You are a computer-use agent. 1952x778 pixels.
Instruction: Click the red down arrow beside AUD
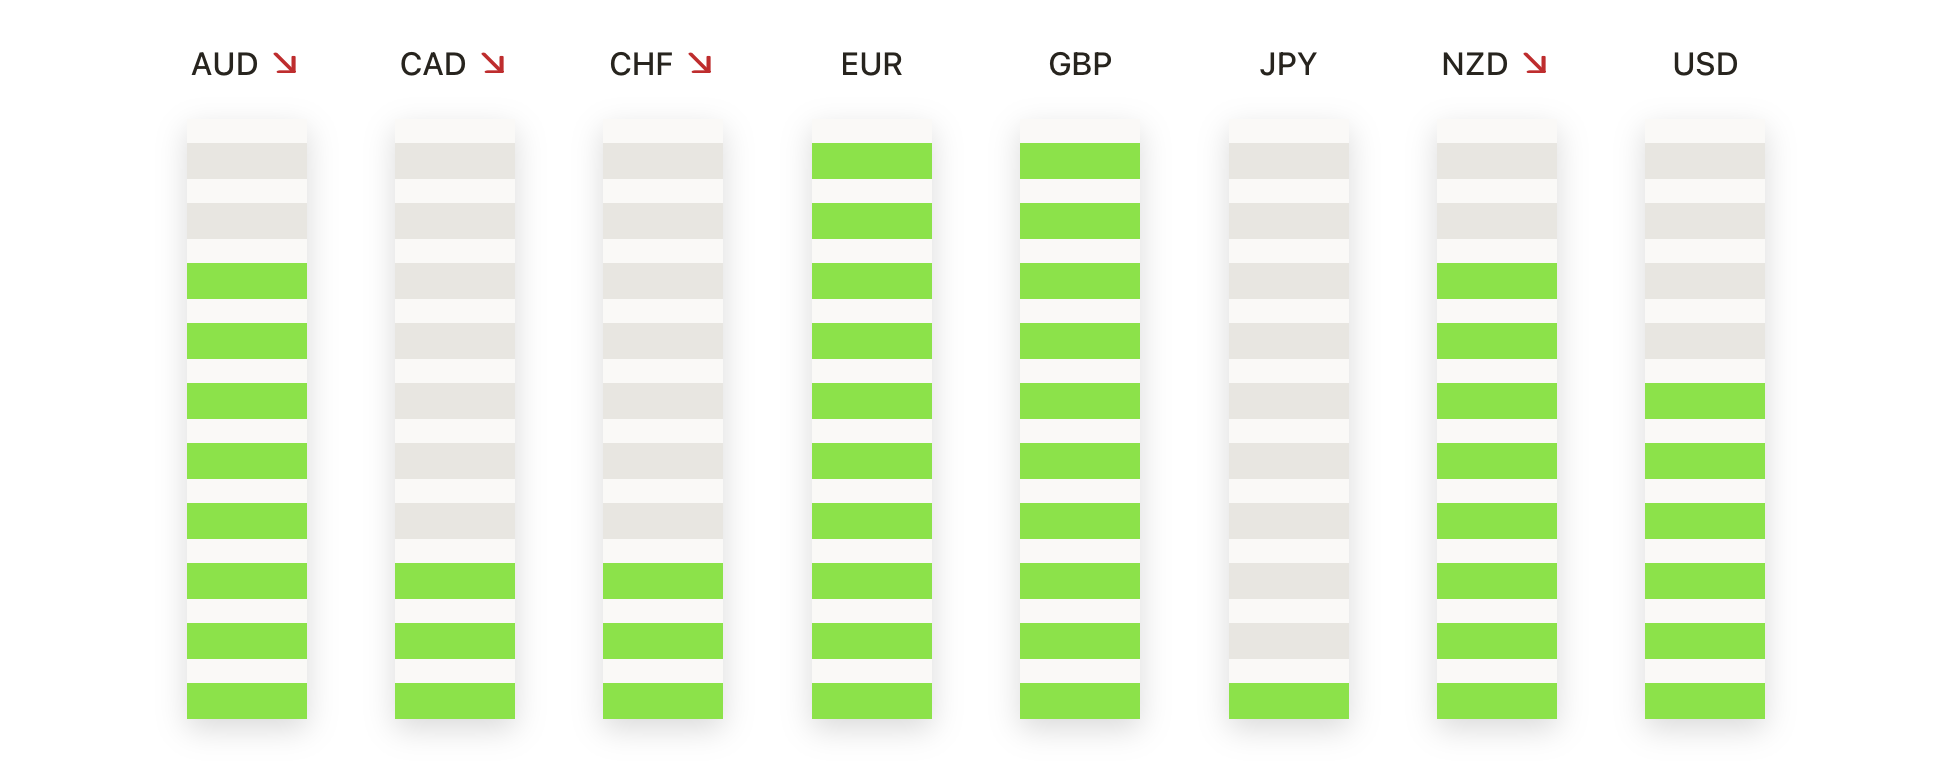click(286, 64)
